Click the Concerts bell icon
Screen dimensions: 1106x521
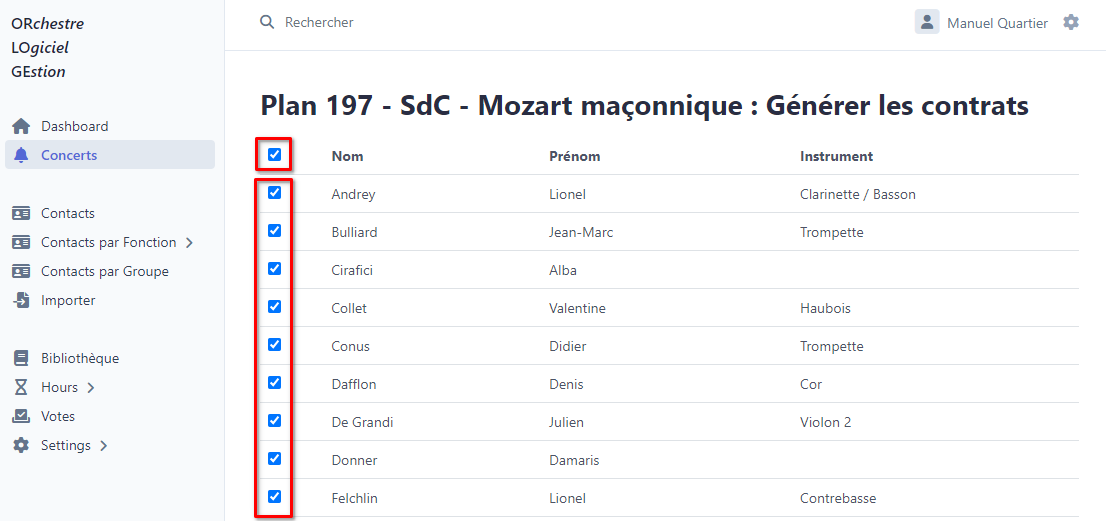21,156
